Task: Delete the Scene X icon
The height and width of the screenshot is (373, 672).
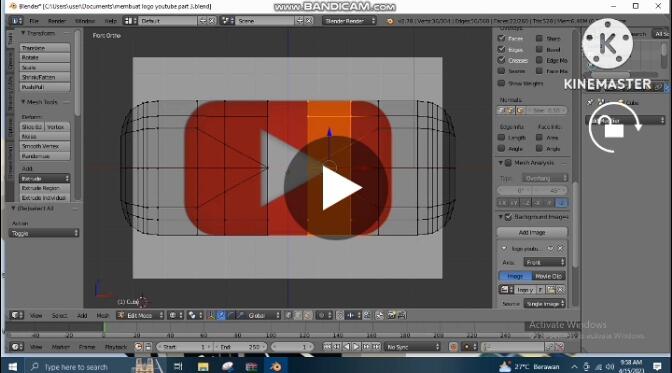Action: [309, 21]
